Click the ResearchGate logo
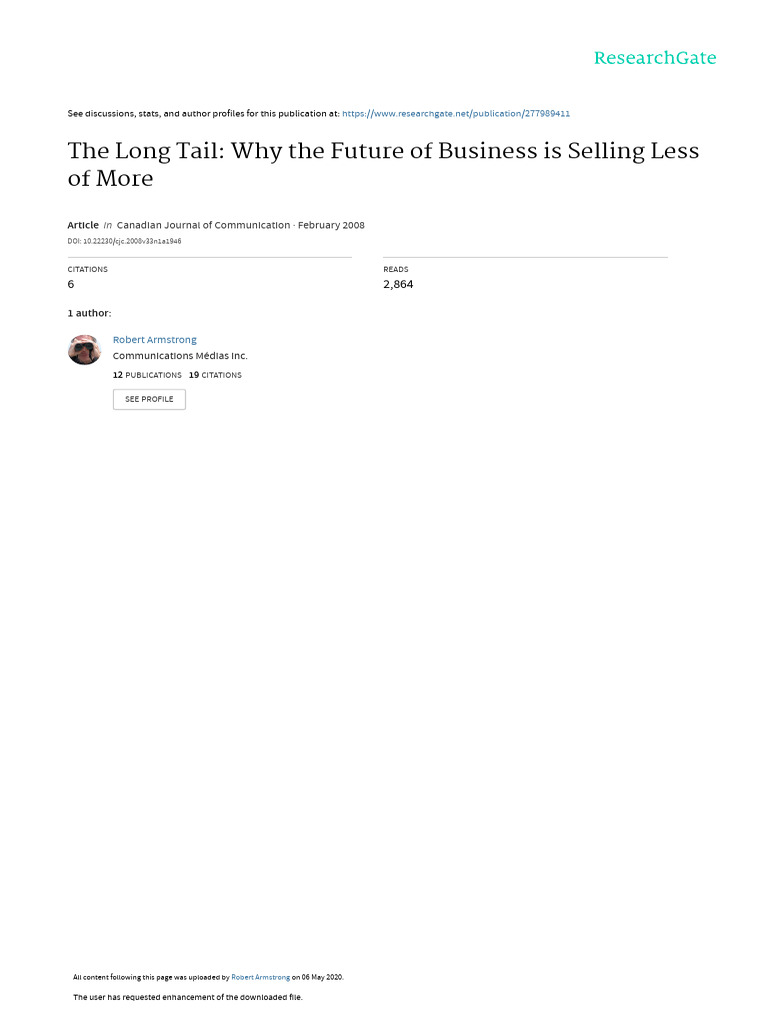 coord(655,58)
